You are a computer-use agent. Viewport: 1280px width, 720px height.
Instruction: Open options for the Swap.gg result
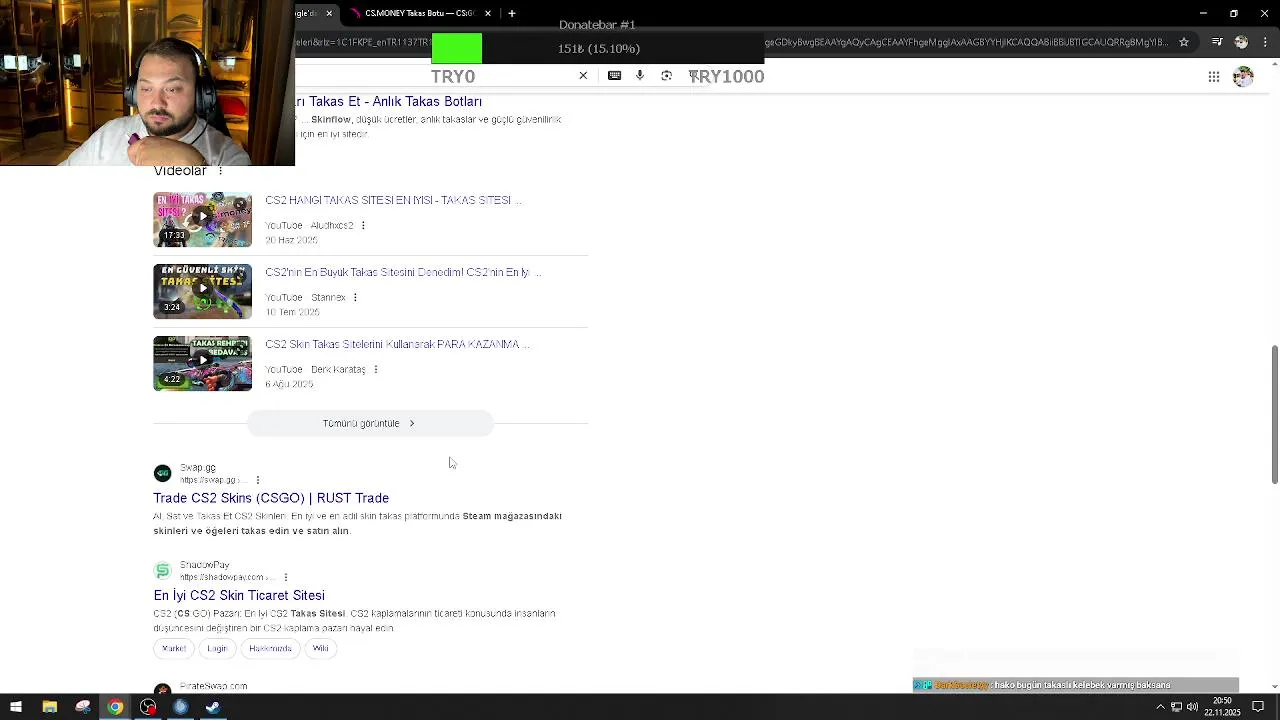258,480
